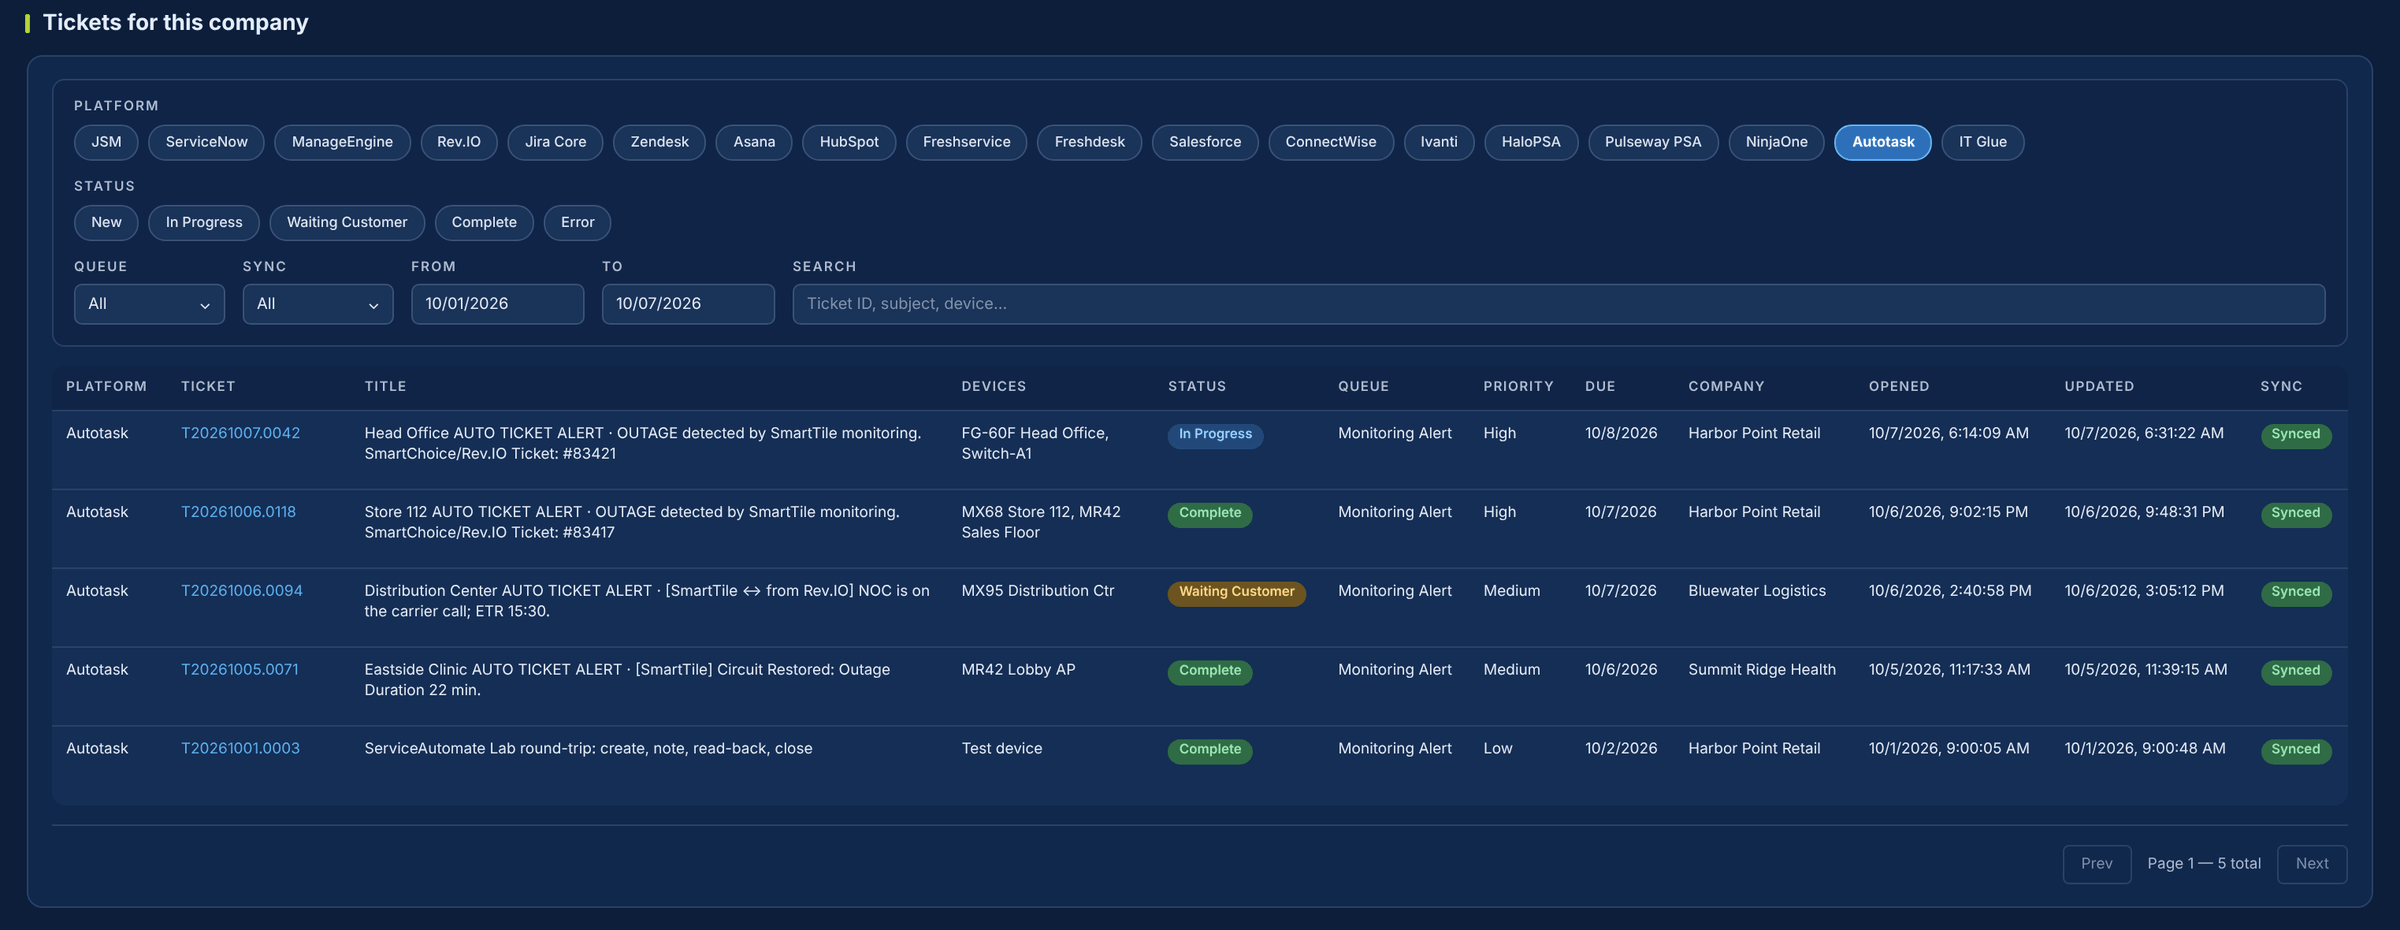Screen dimensions: 2400x930
Task: Filter tickets by New status
Action: pyautogui.click(x=106, y=222)
